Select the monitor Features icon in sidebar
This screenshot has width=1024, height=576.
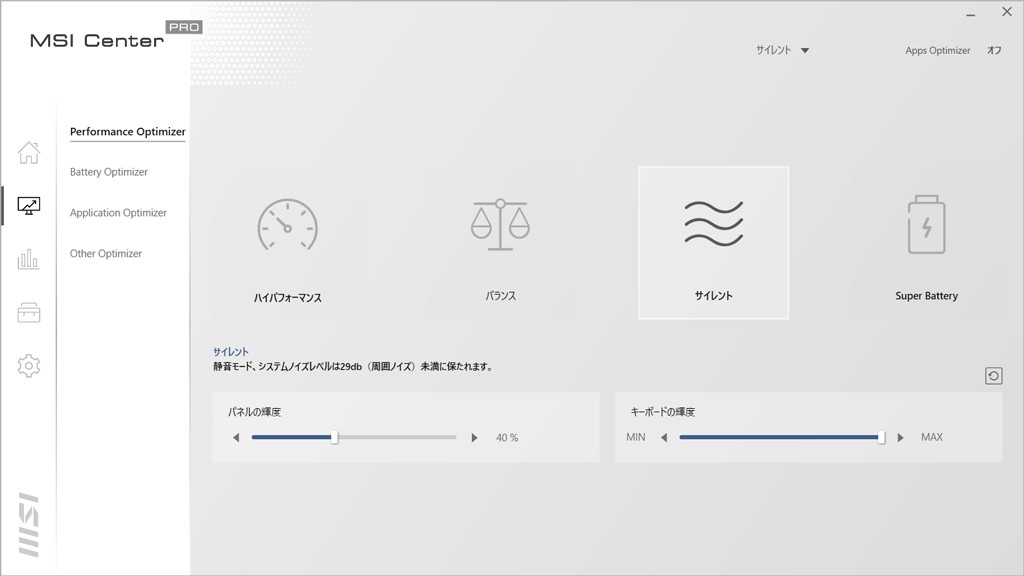point(29,206)
